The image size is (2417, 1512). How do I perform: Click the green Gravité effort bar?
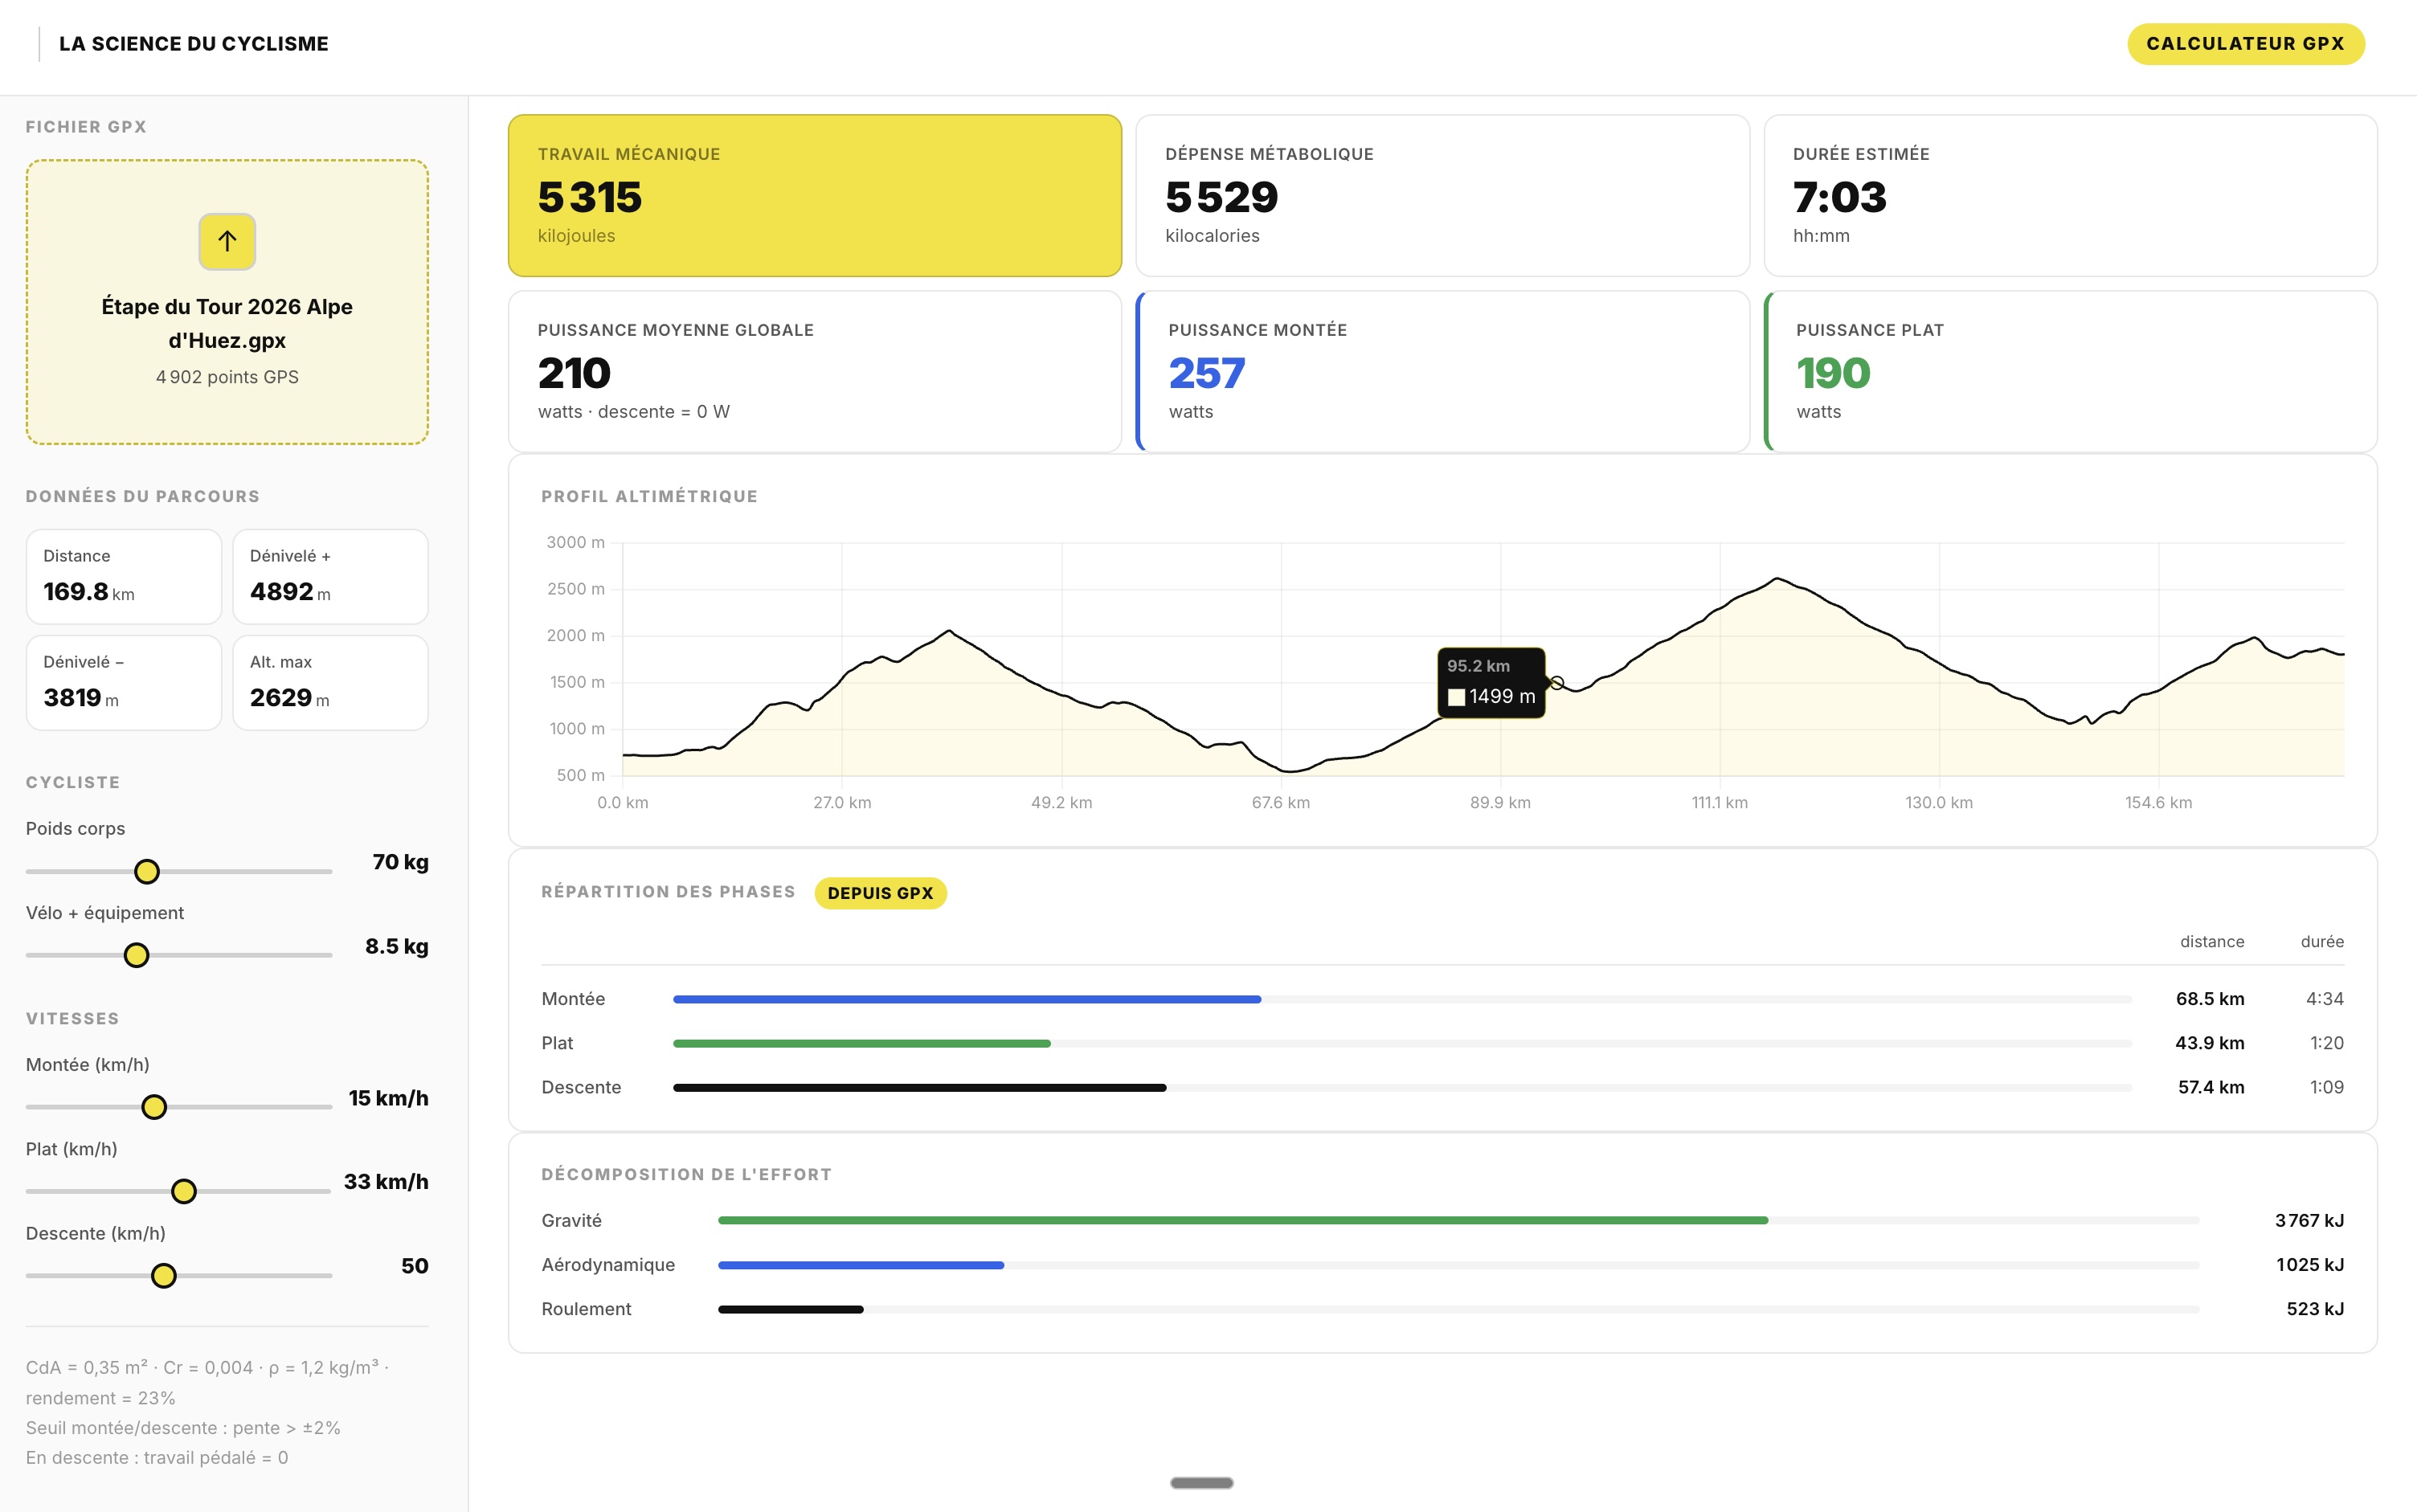[x=1242, y=1220]
